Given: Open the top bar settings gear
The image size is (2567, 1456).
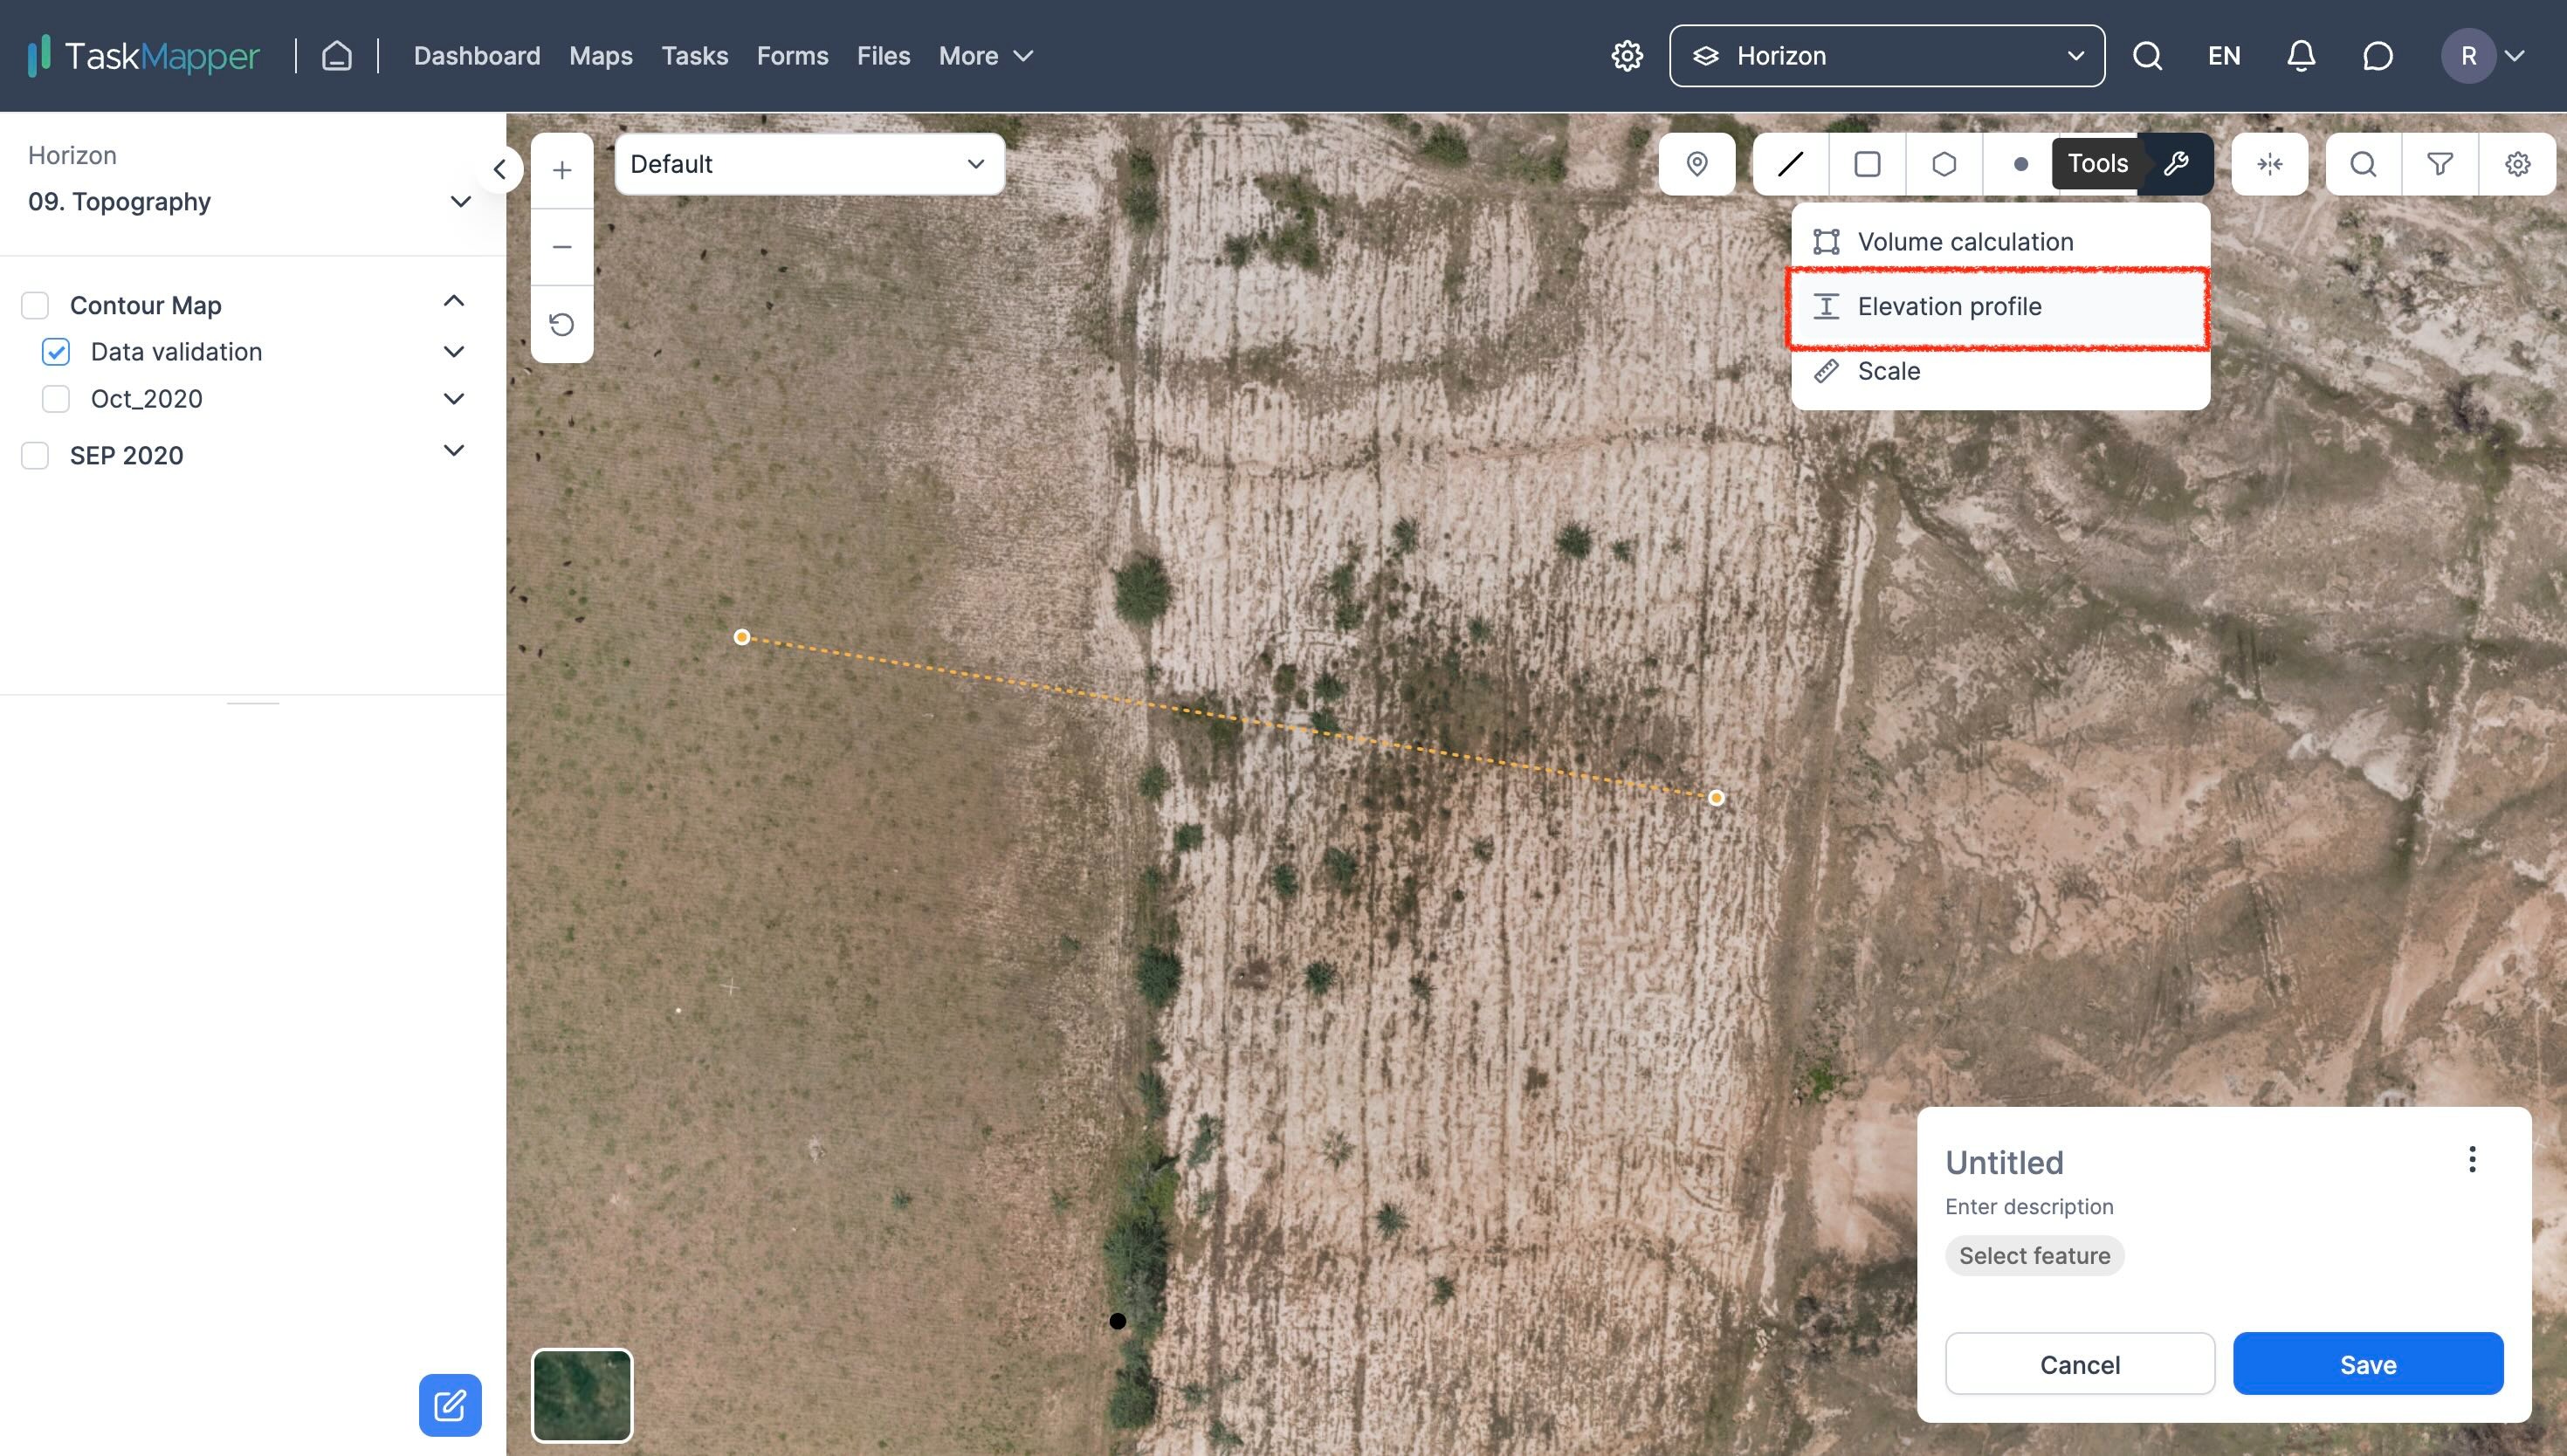Looking at the screenshot, I should coord(1627,56).
